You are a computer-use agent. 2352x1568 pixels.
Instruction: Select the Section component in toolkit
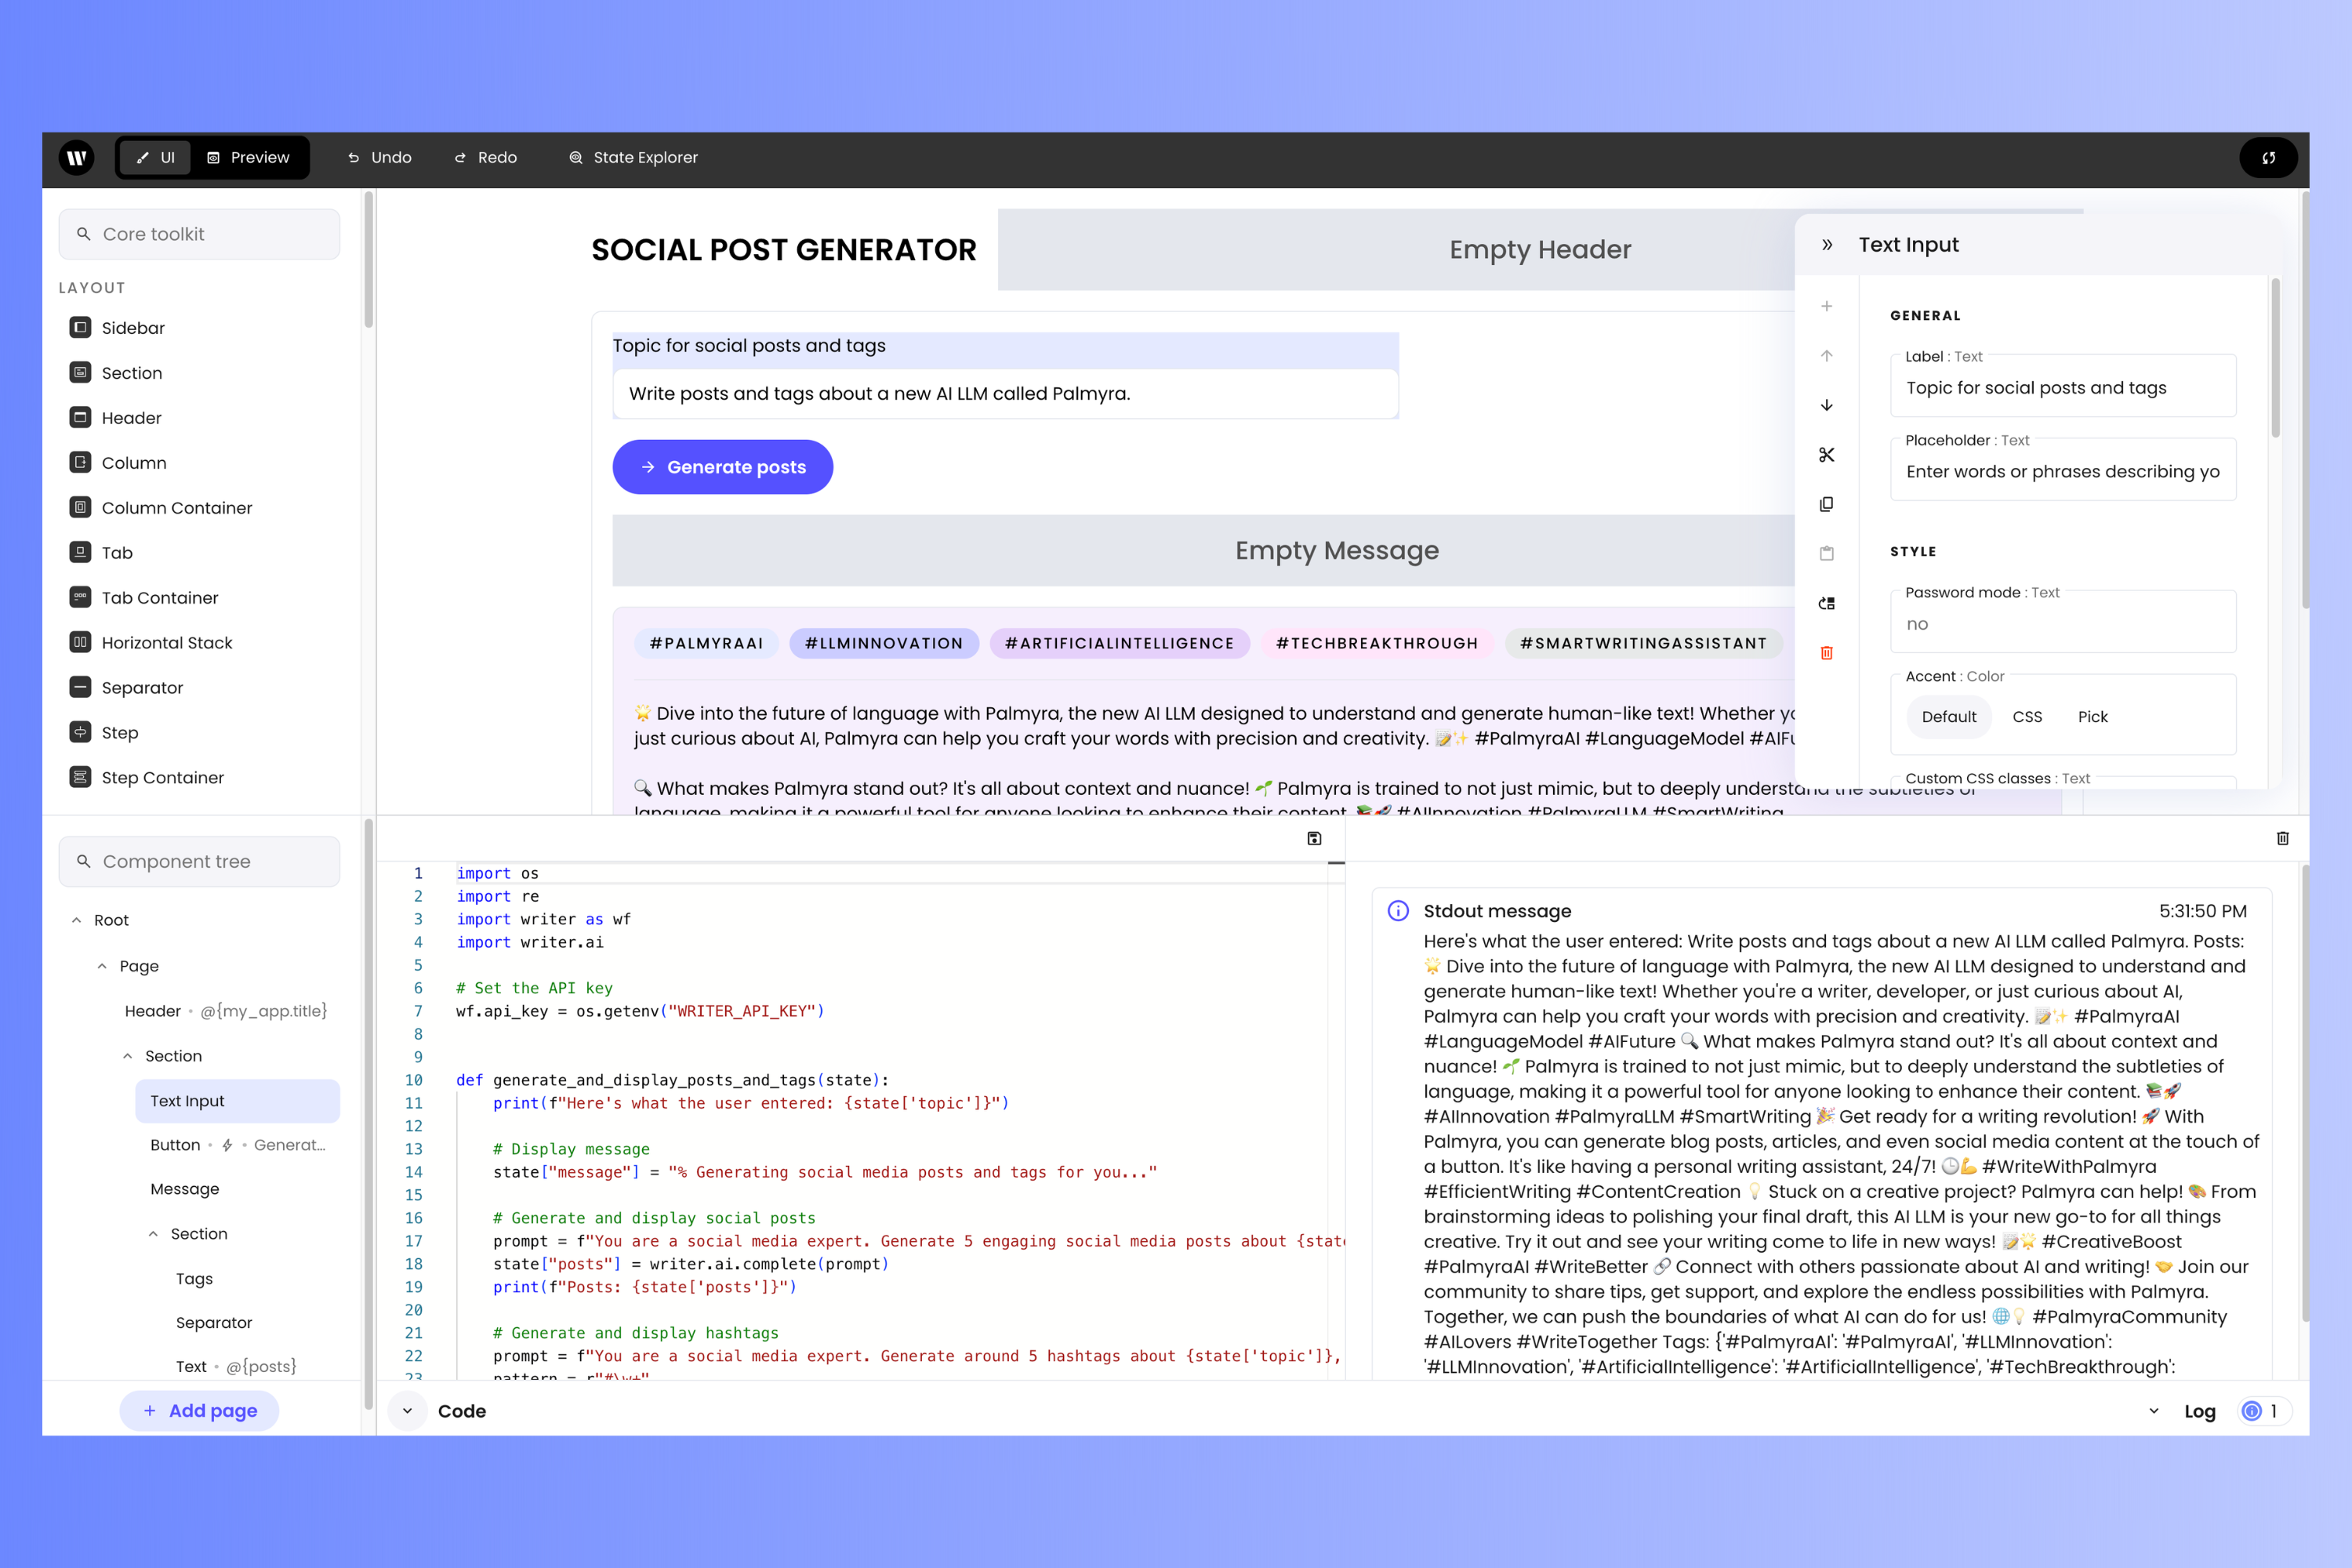point(131,372)
